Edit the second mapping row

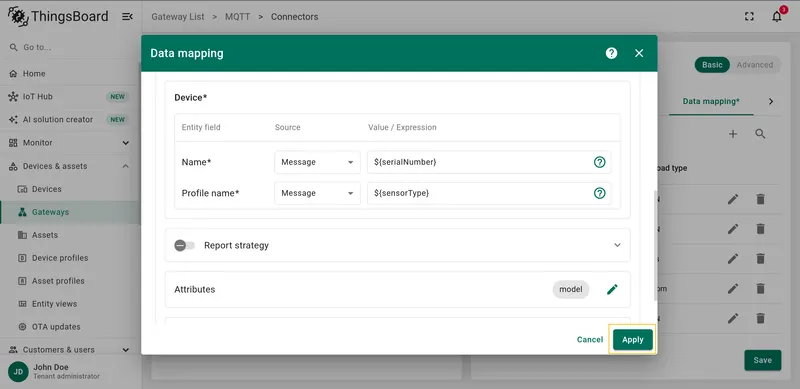pyautogui.click(x=733, y=229)
